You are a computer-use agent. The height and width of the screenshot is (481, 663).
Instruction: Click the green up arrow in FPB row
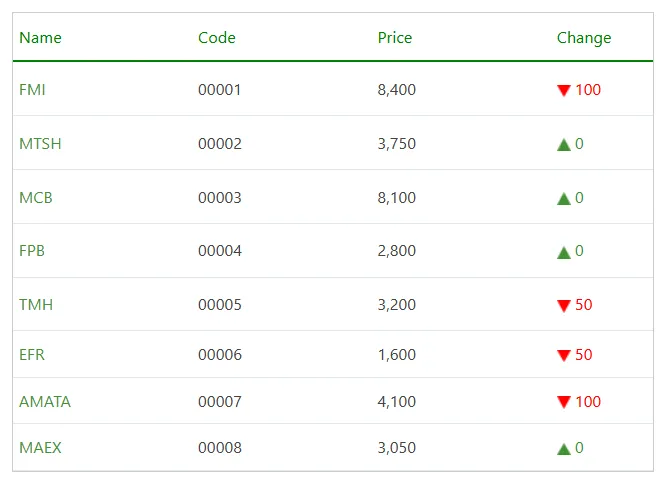click(564, 252)
